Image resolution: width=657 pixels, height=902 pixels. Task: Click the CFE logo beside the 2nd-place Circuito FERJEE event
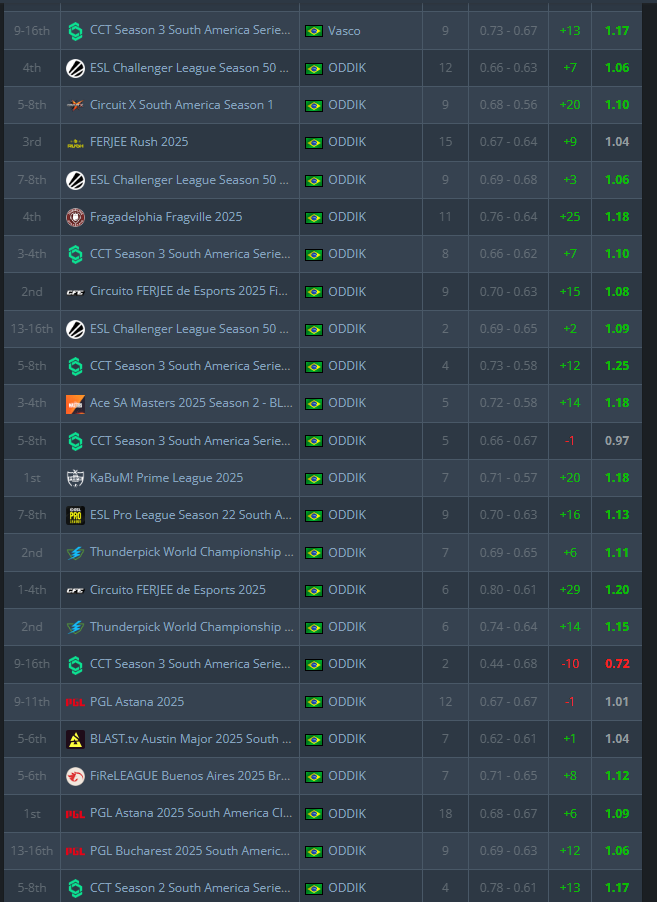pos(75,292)
